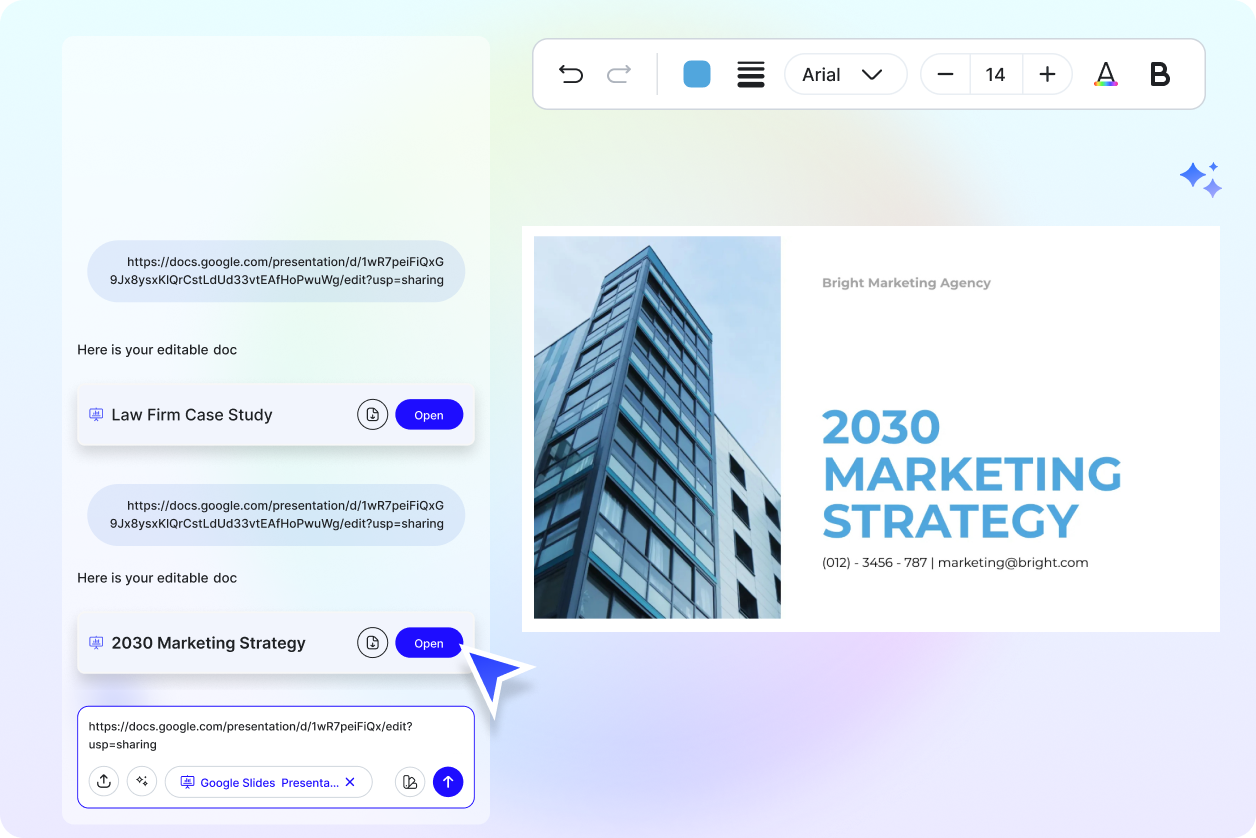Viewport: 1256px width, 838px height.
Task: Click the document icon beside Law Firm Case Study
Action: click(x=372, y=414)
